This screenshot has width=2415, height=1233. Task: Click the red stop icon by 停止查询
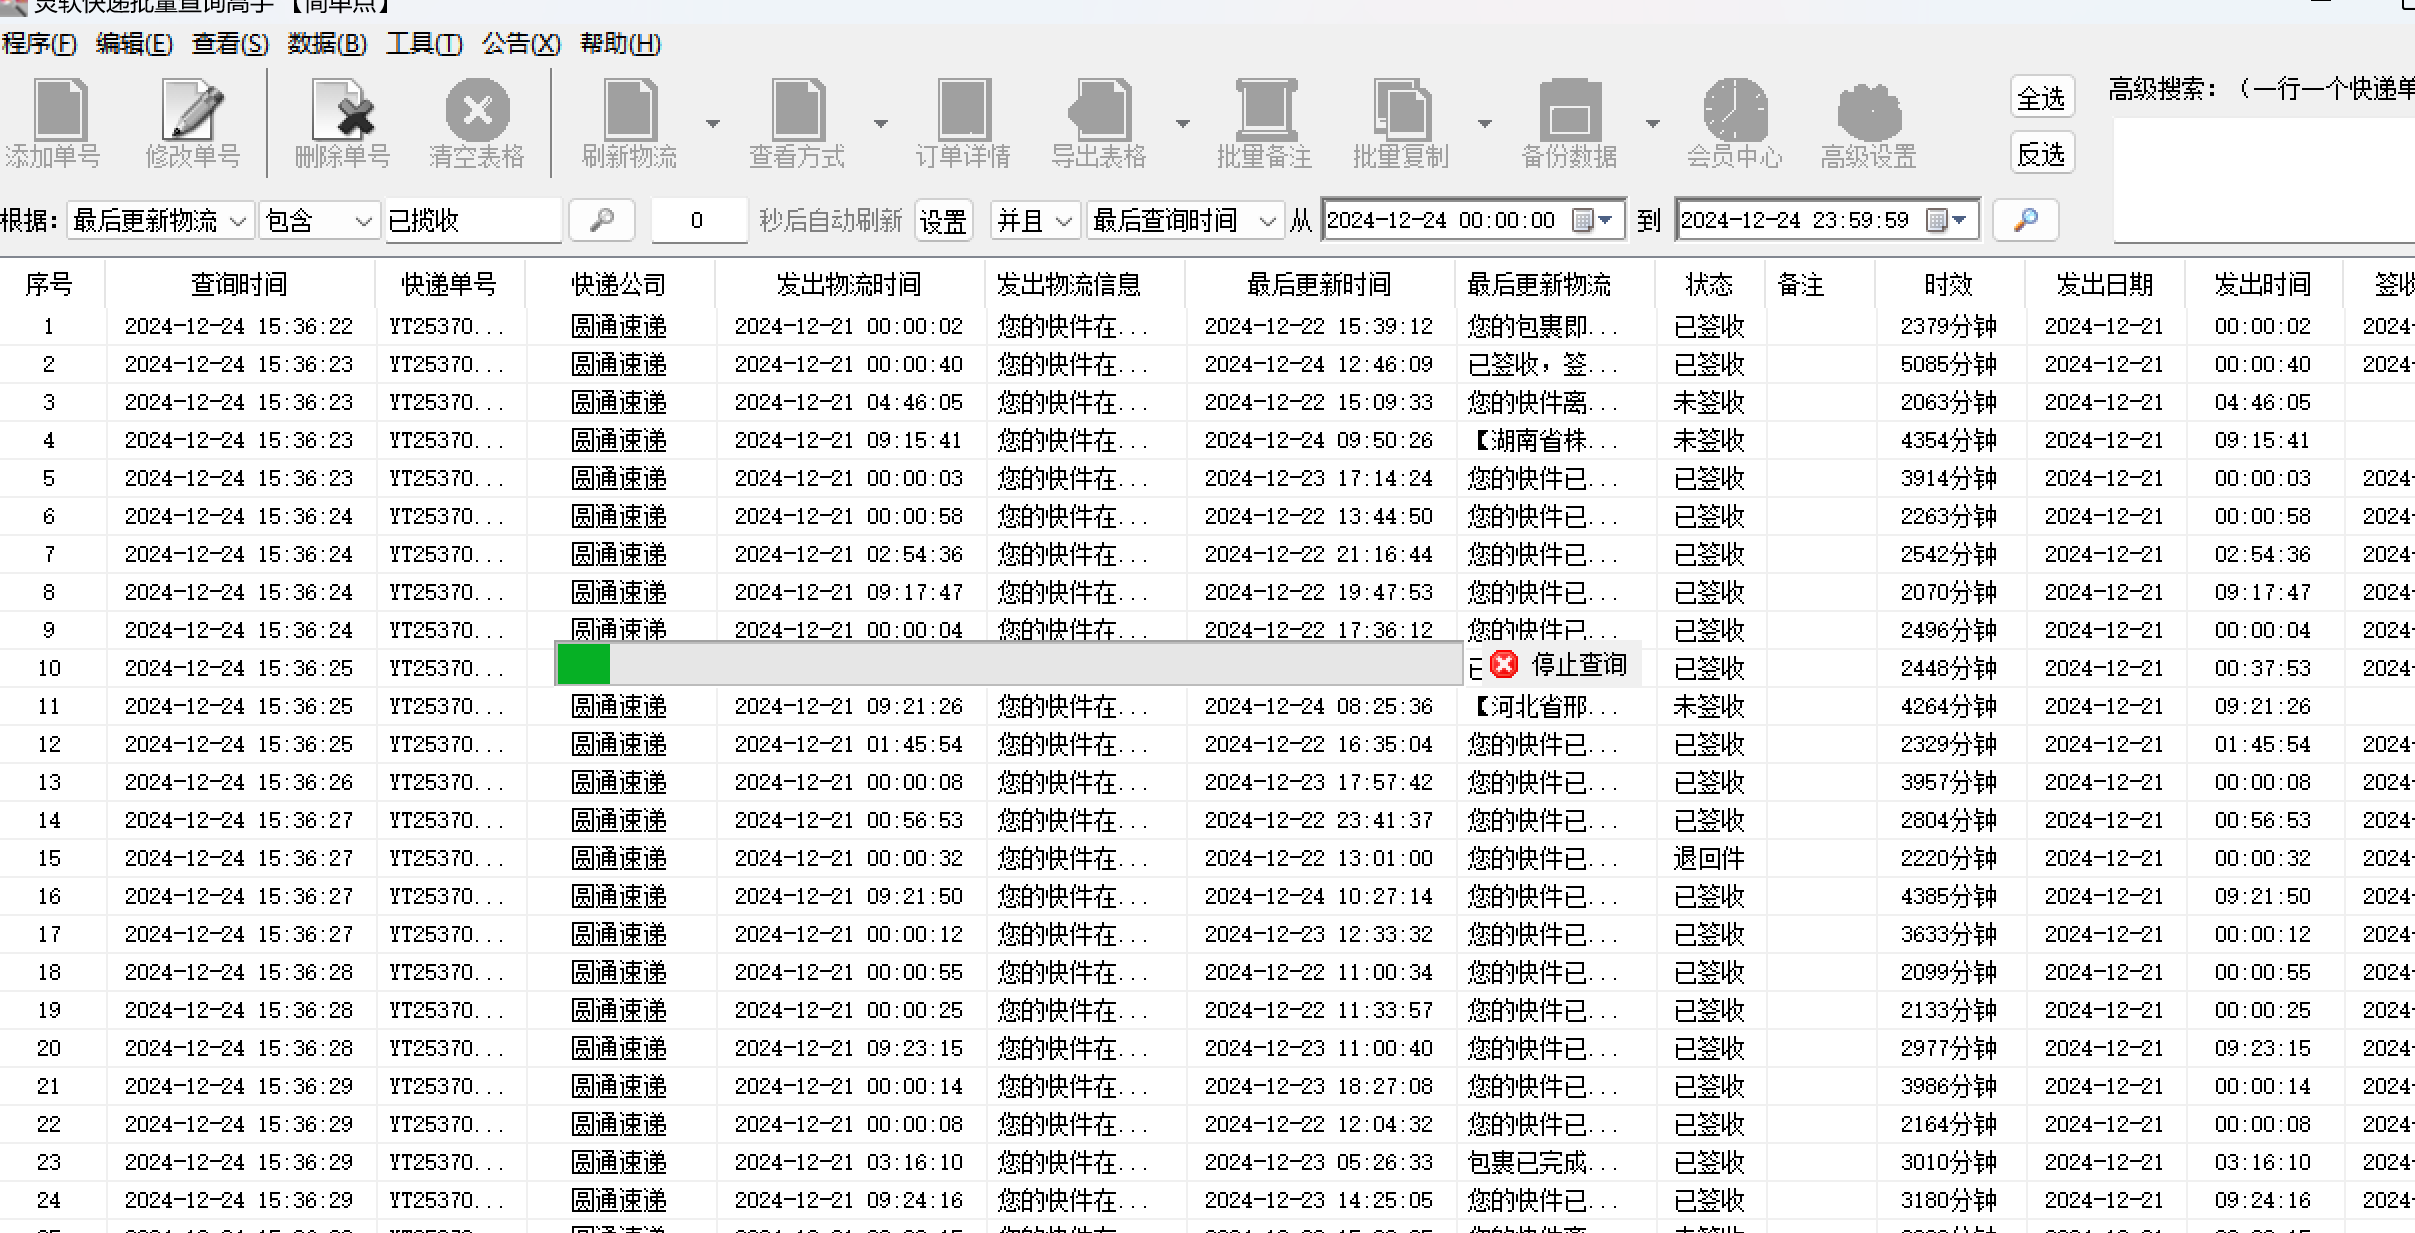pos(1504,664)
